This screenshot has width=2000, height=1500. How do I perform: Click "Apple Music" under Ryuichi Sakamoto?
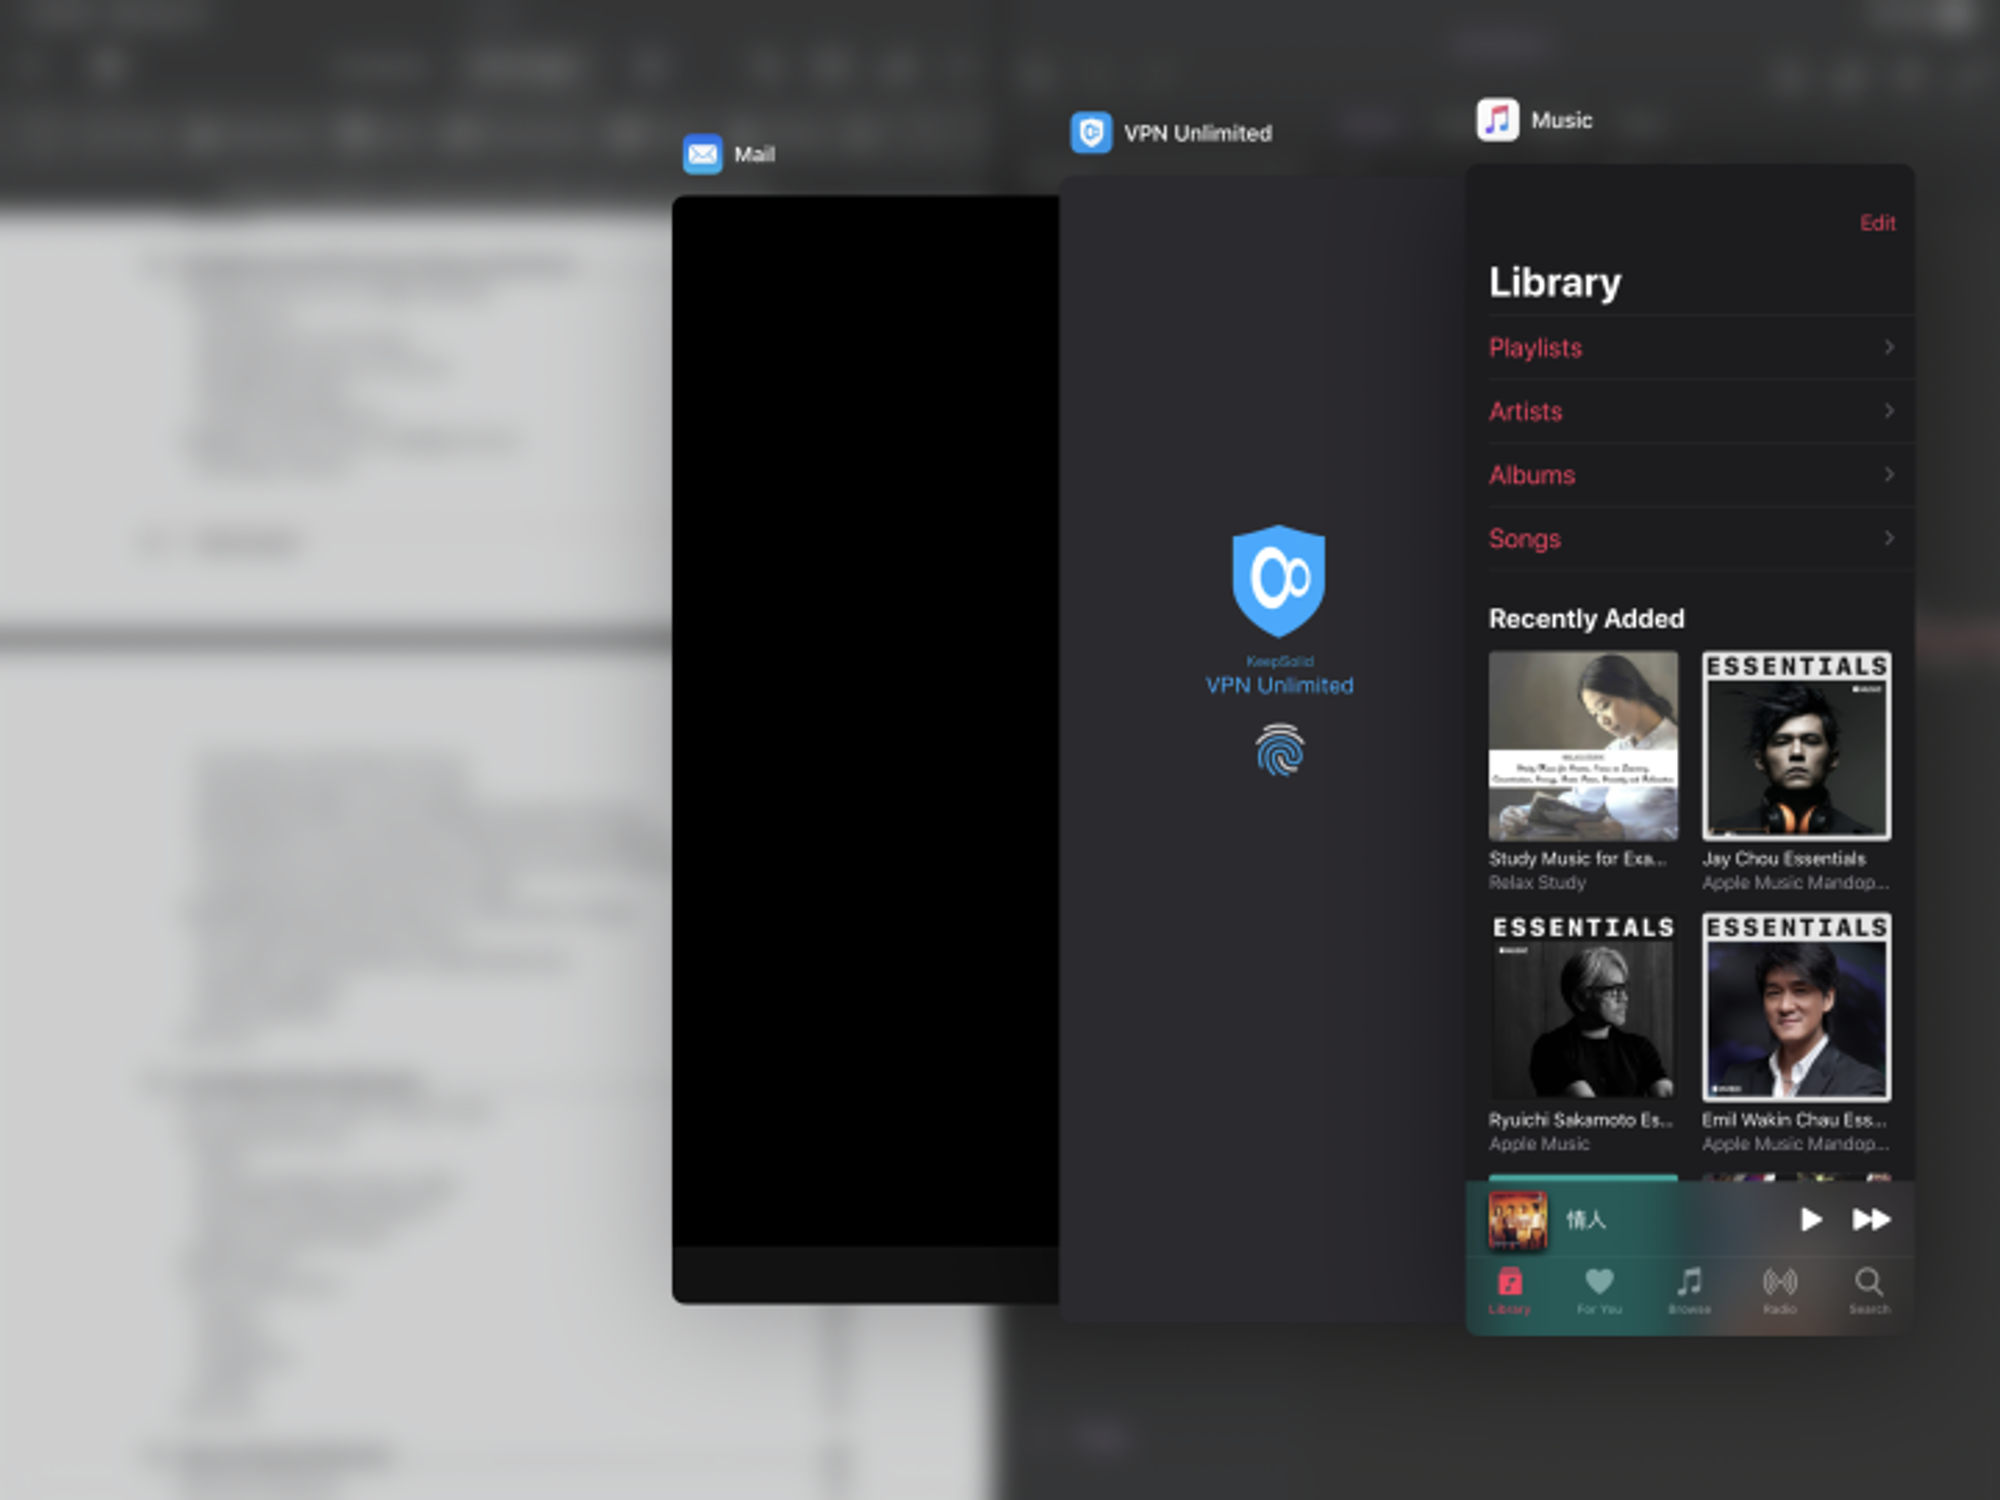(1538, 1144)
